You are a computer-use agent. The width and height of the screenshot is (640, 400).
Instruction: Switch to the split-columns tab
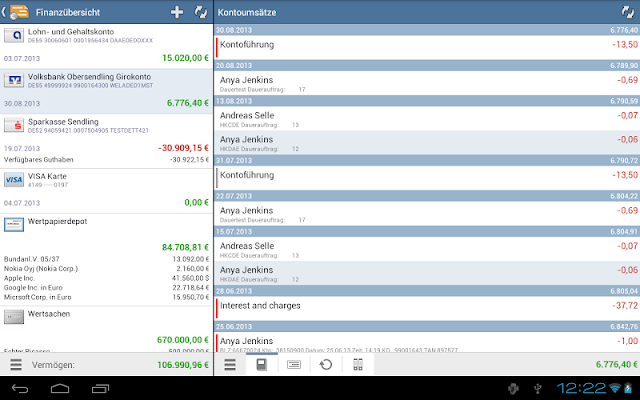[358, 364]
